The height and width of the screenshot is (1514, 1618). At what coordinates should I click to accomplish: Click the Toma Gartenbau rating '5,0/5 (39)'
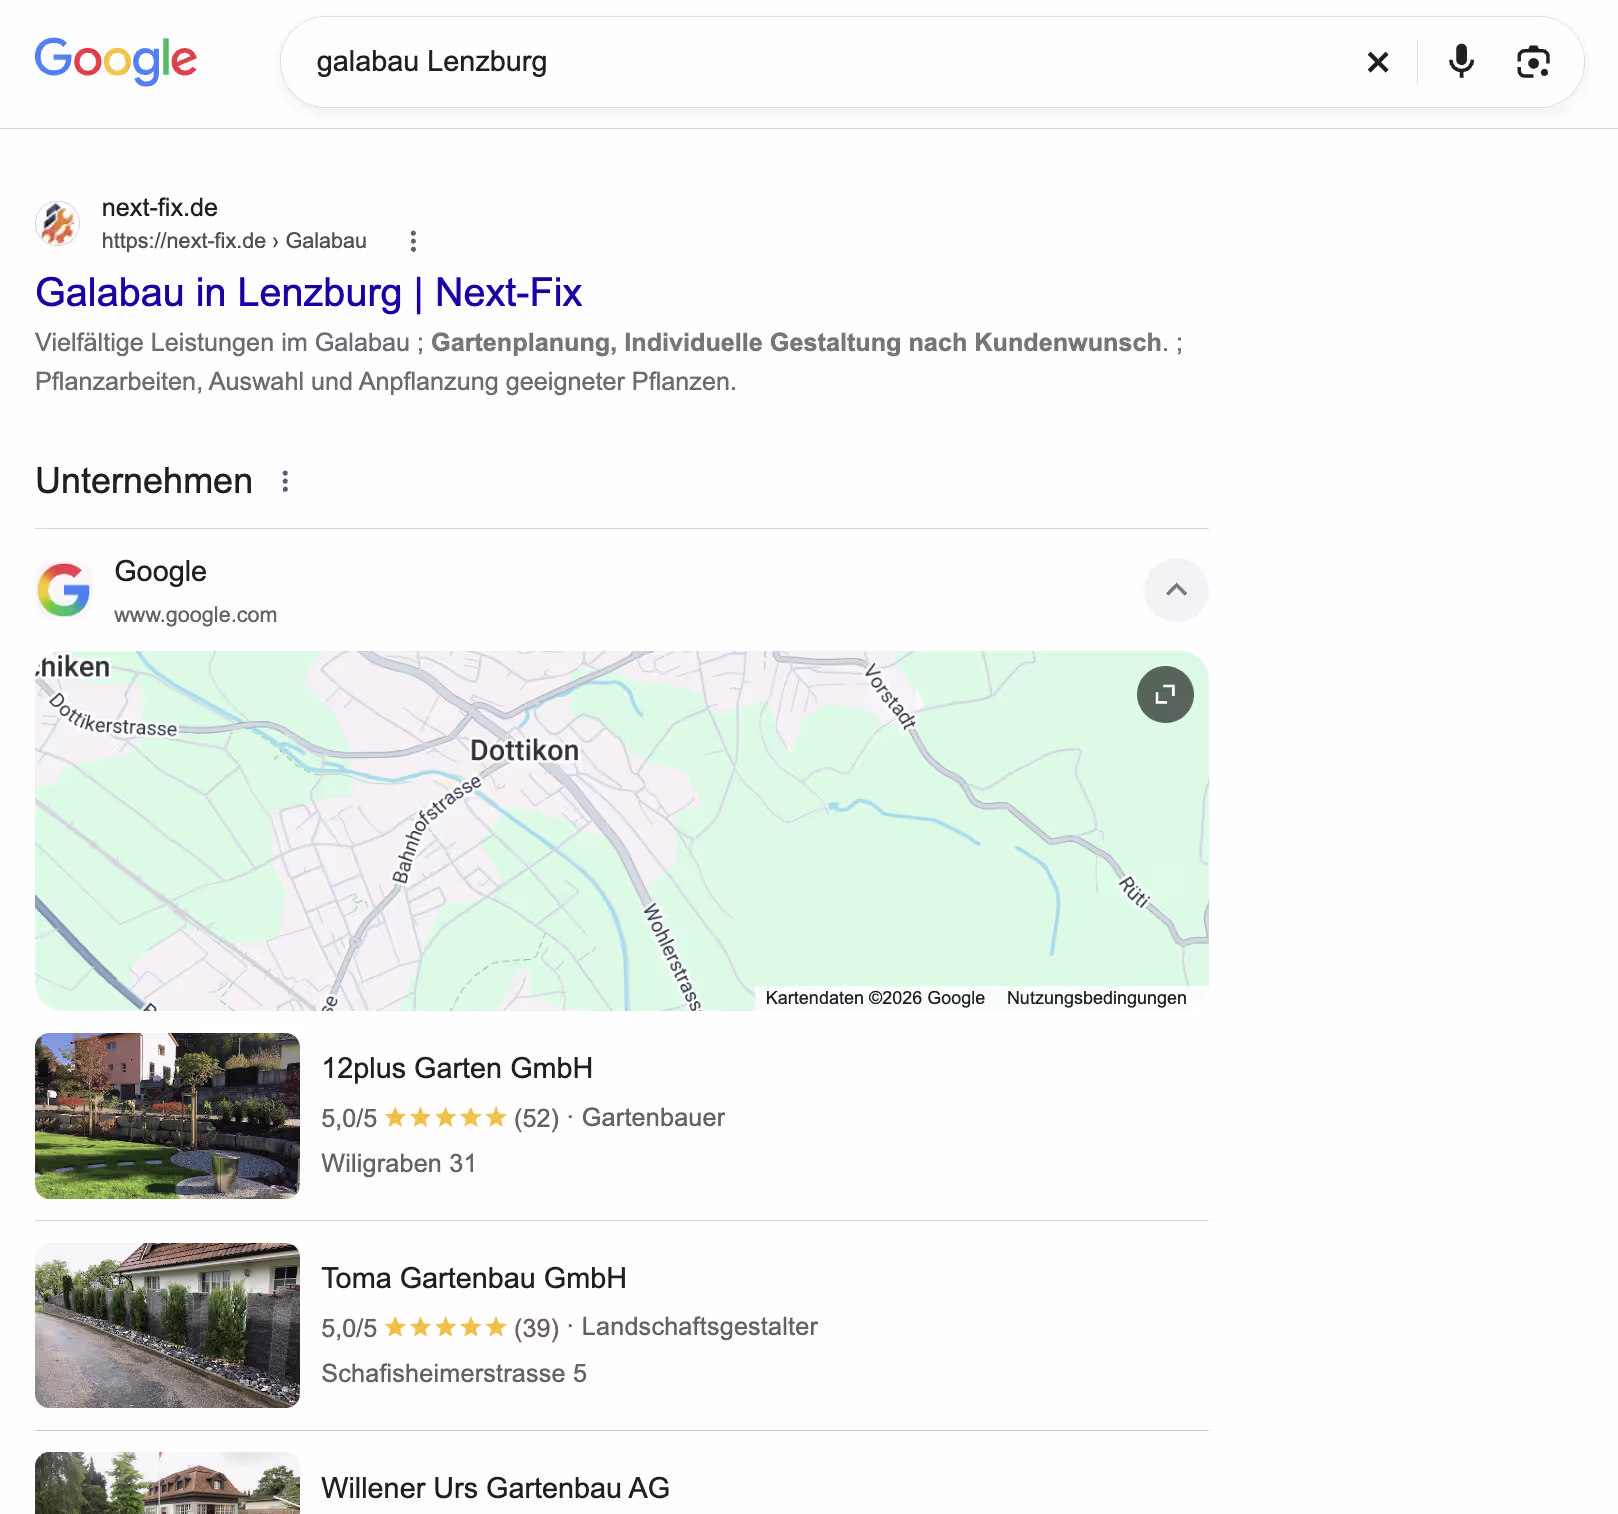440,1328
